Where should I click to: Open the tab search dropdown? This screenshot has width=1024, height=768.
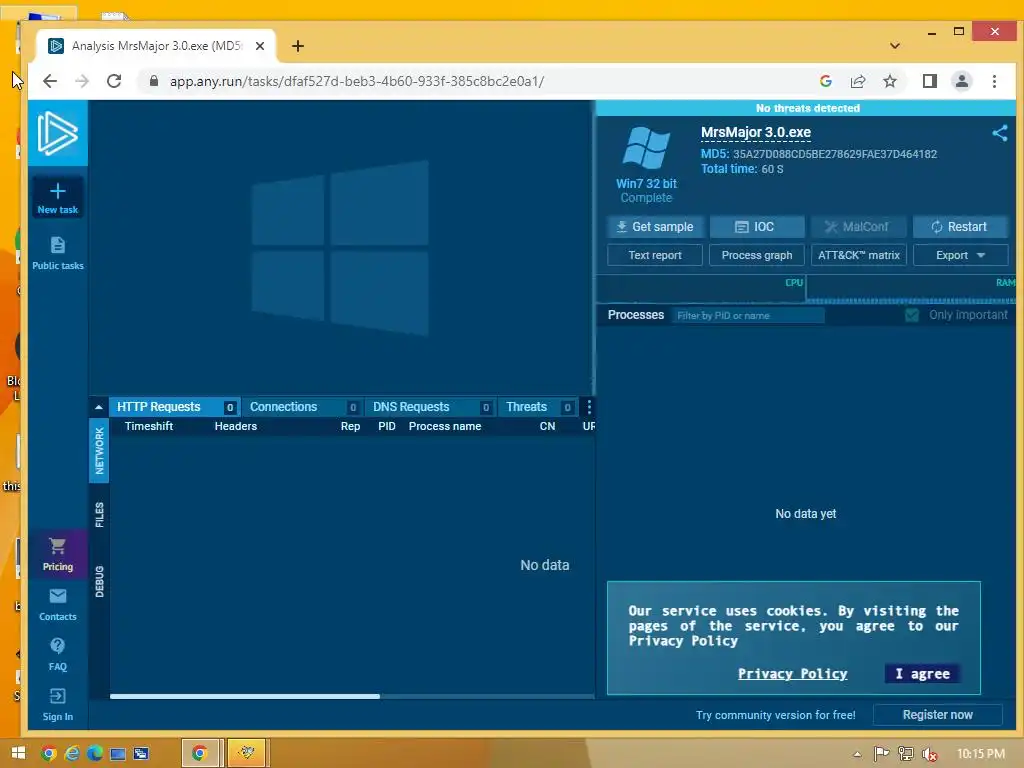895,46
